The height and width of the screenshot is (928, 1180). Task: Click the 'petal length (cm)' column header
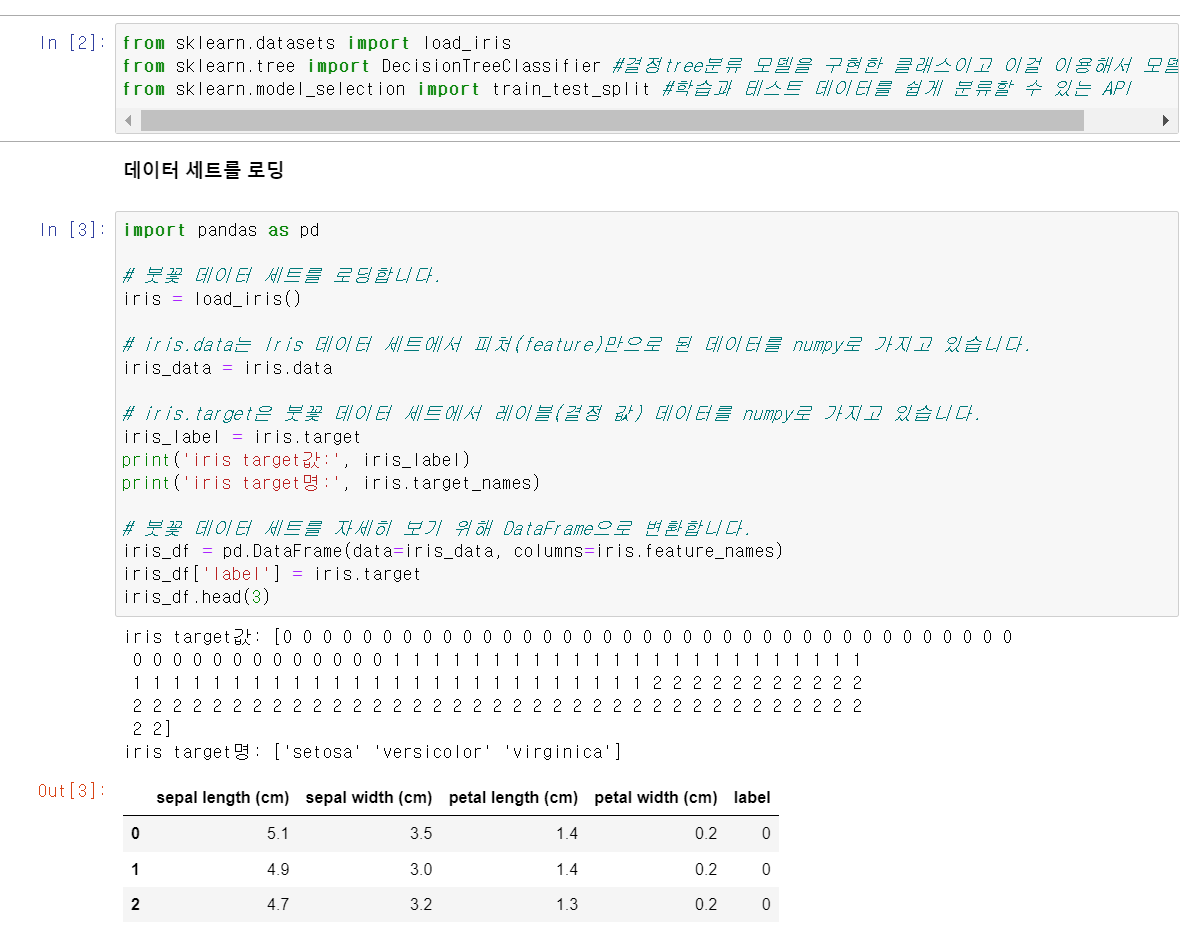[513, 798]
